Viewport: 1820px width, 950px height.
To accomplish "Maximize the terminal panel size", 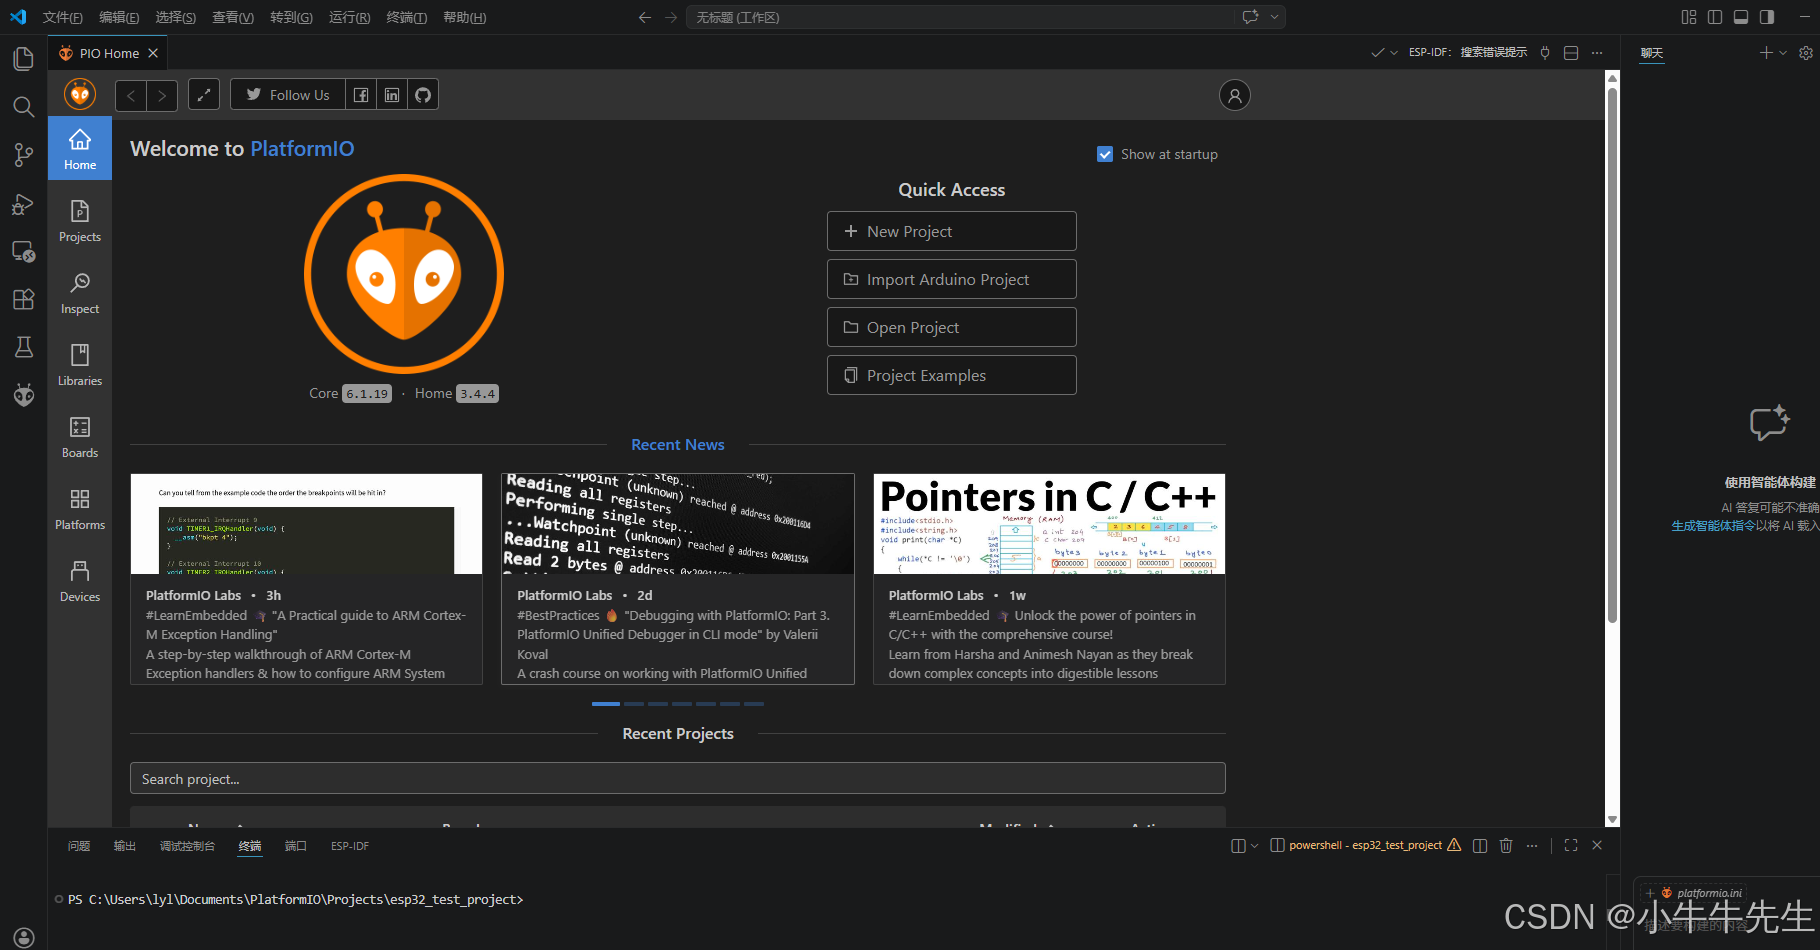I will click(1571, 845).
